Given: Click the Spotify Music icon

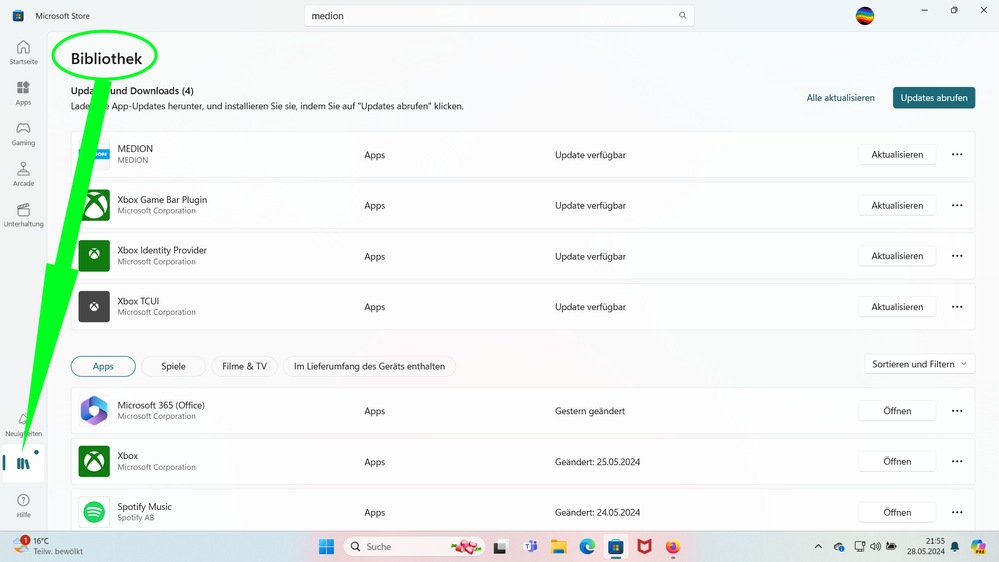Looking at the screenshot, I should coord(94,512).
